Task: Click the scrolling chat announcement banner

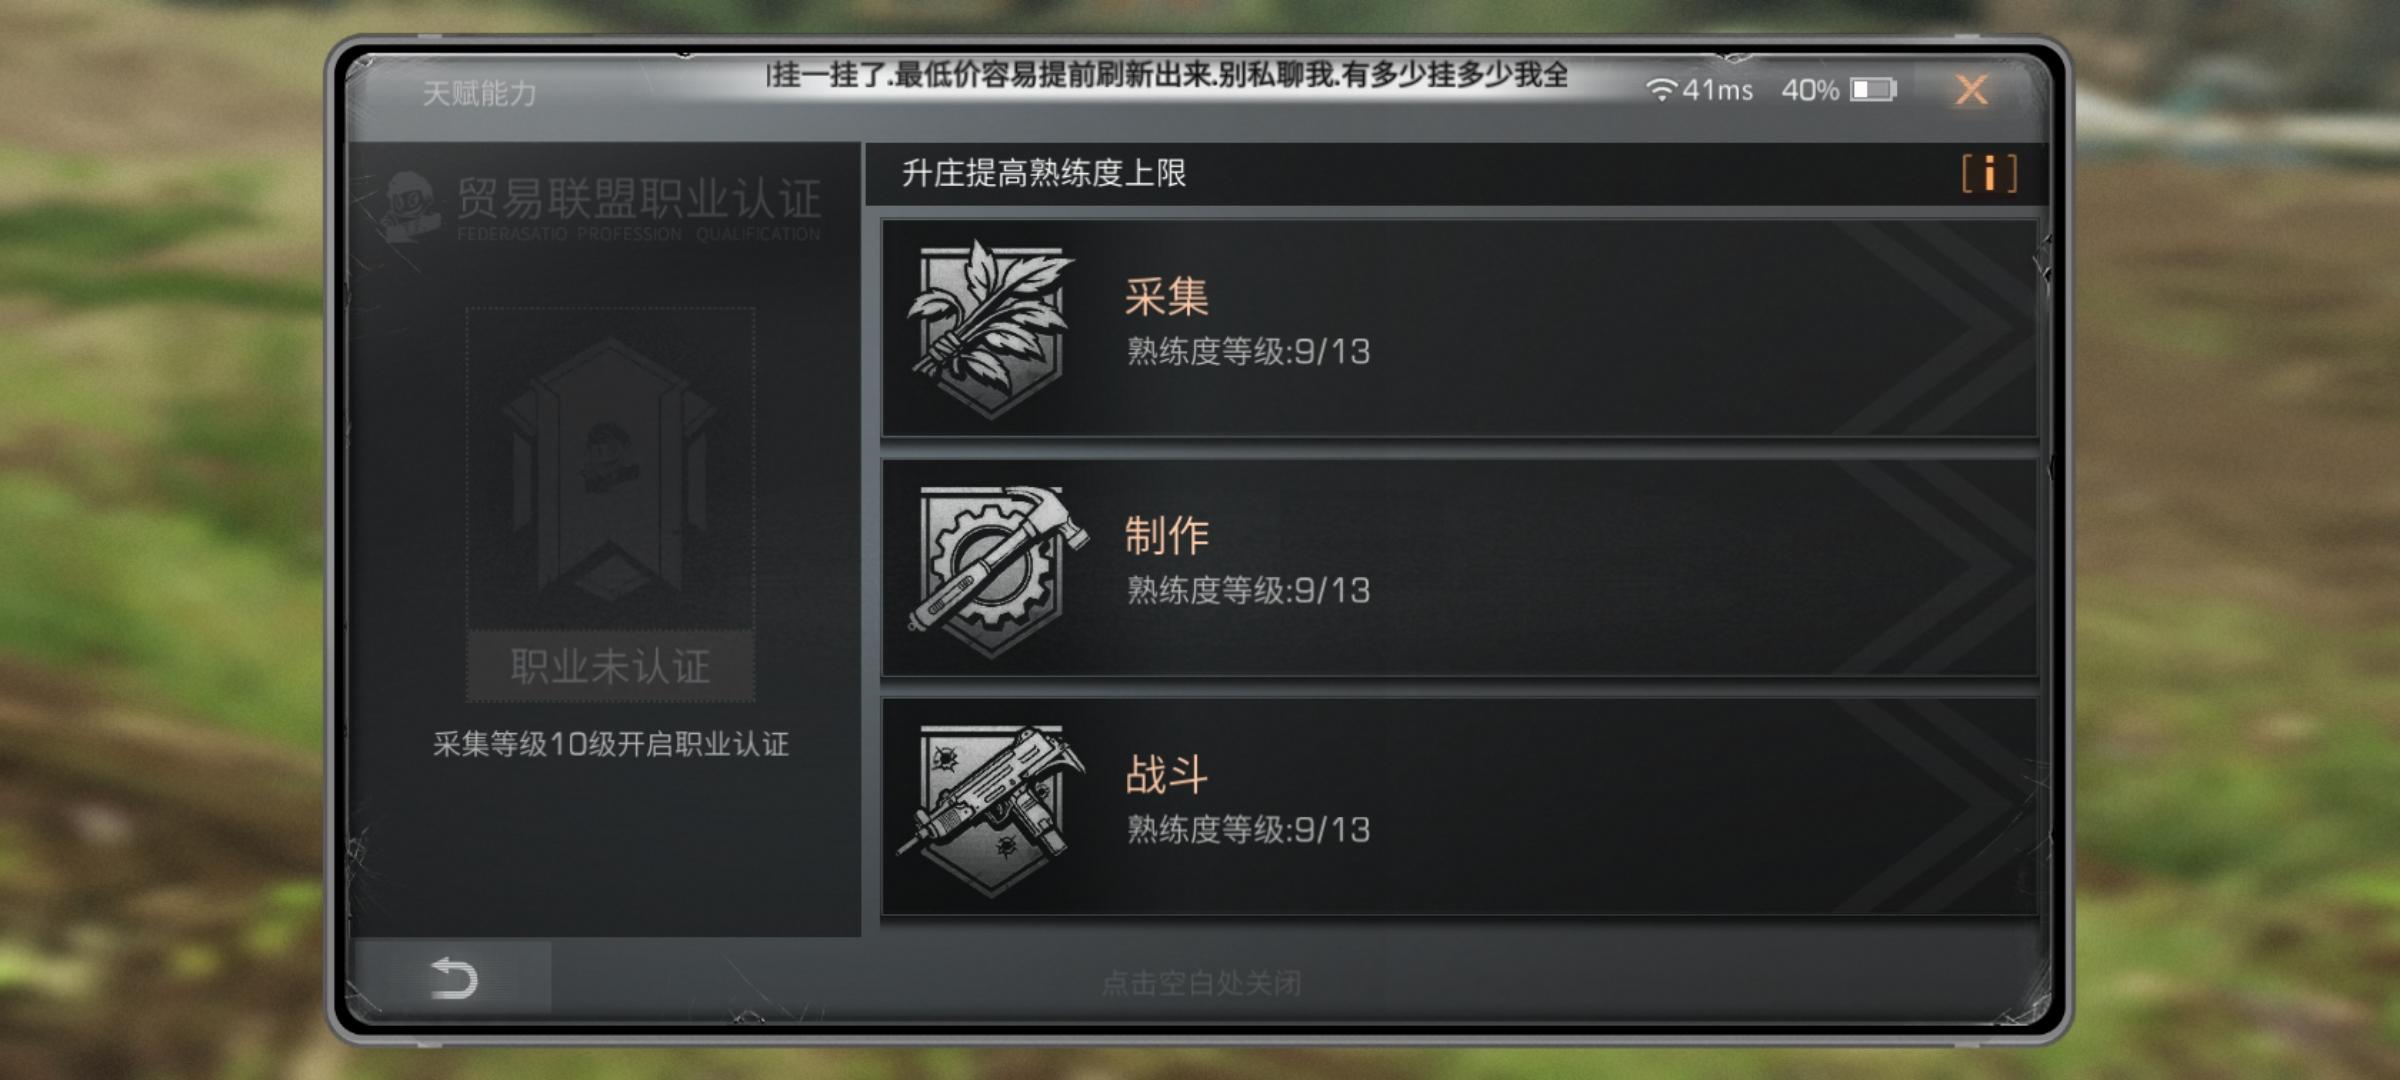Action: [1167, 75]
